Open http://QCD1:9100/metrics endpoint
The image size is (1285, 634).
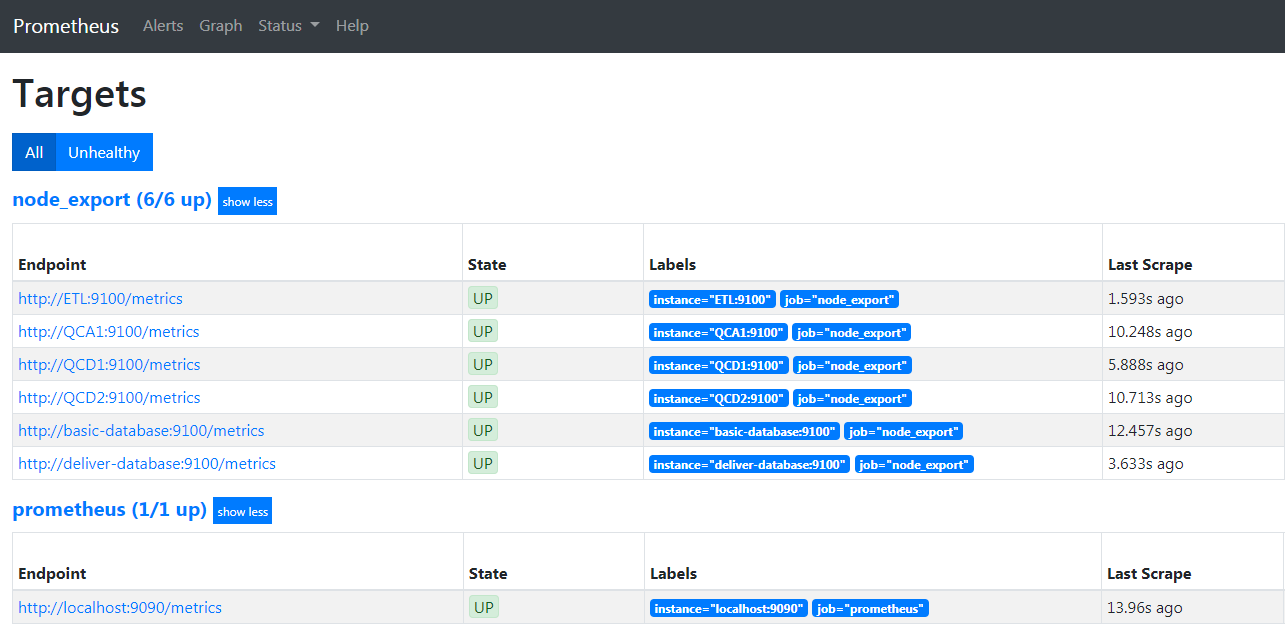(109, 364)
